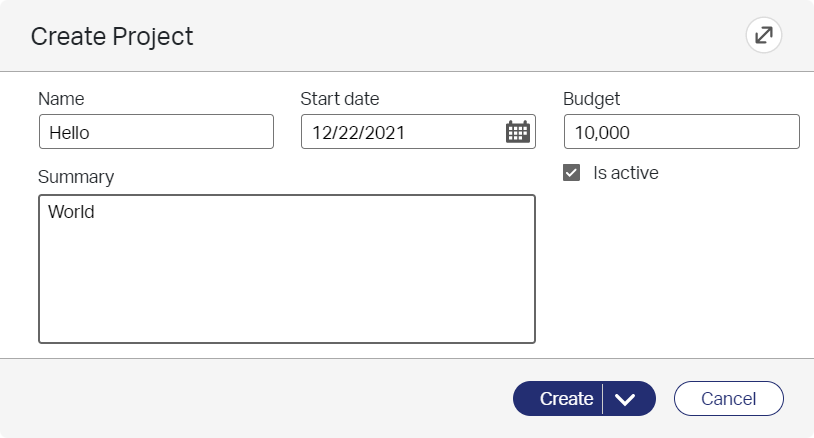814x438 pixels.
Task: Click the Summary field label
Action: click(x=76, y=177)
